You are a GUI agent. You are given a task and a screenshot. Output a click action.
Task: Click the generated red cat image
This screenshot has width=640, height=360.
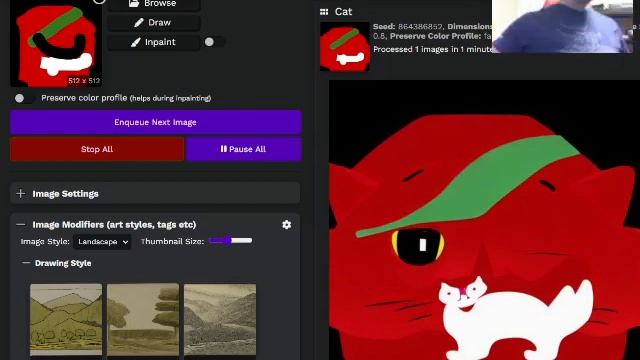click(484, 220)
